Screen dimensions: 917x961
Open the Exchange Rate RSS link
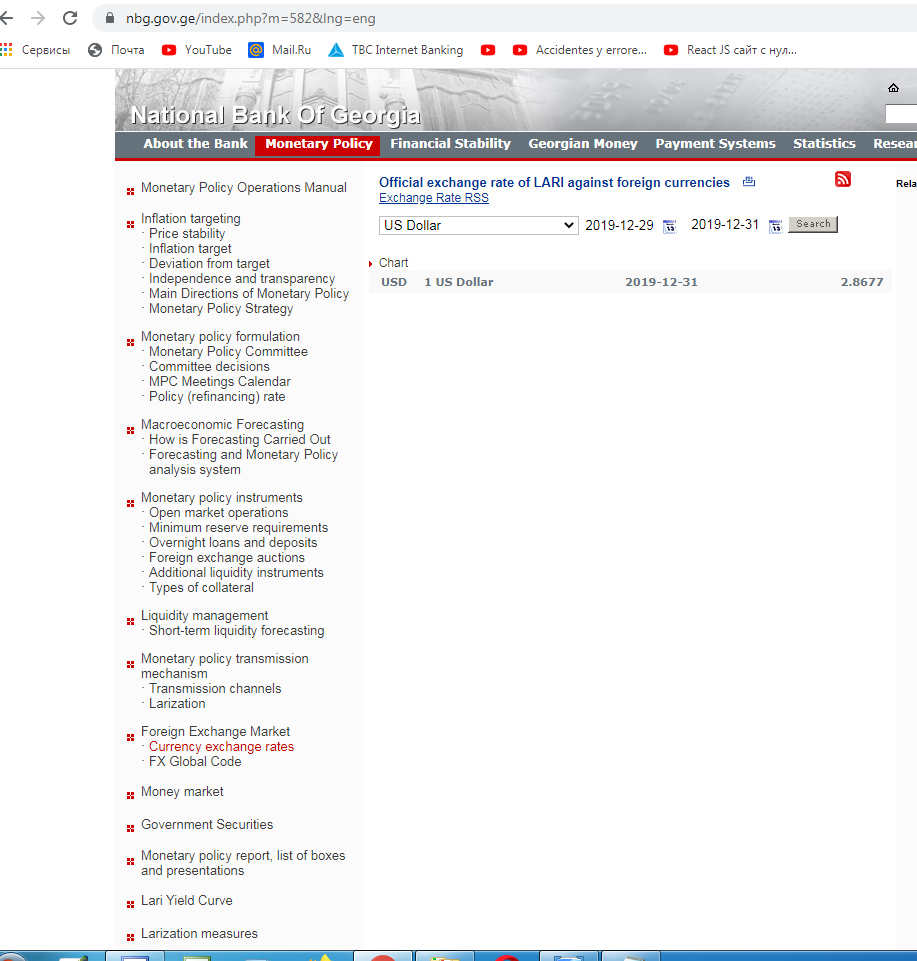tap(433, 198)
